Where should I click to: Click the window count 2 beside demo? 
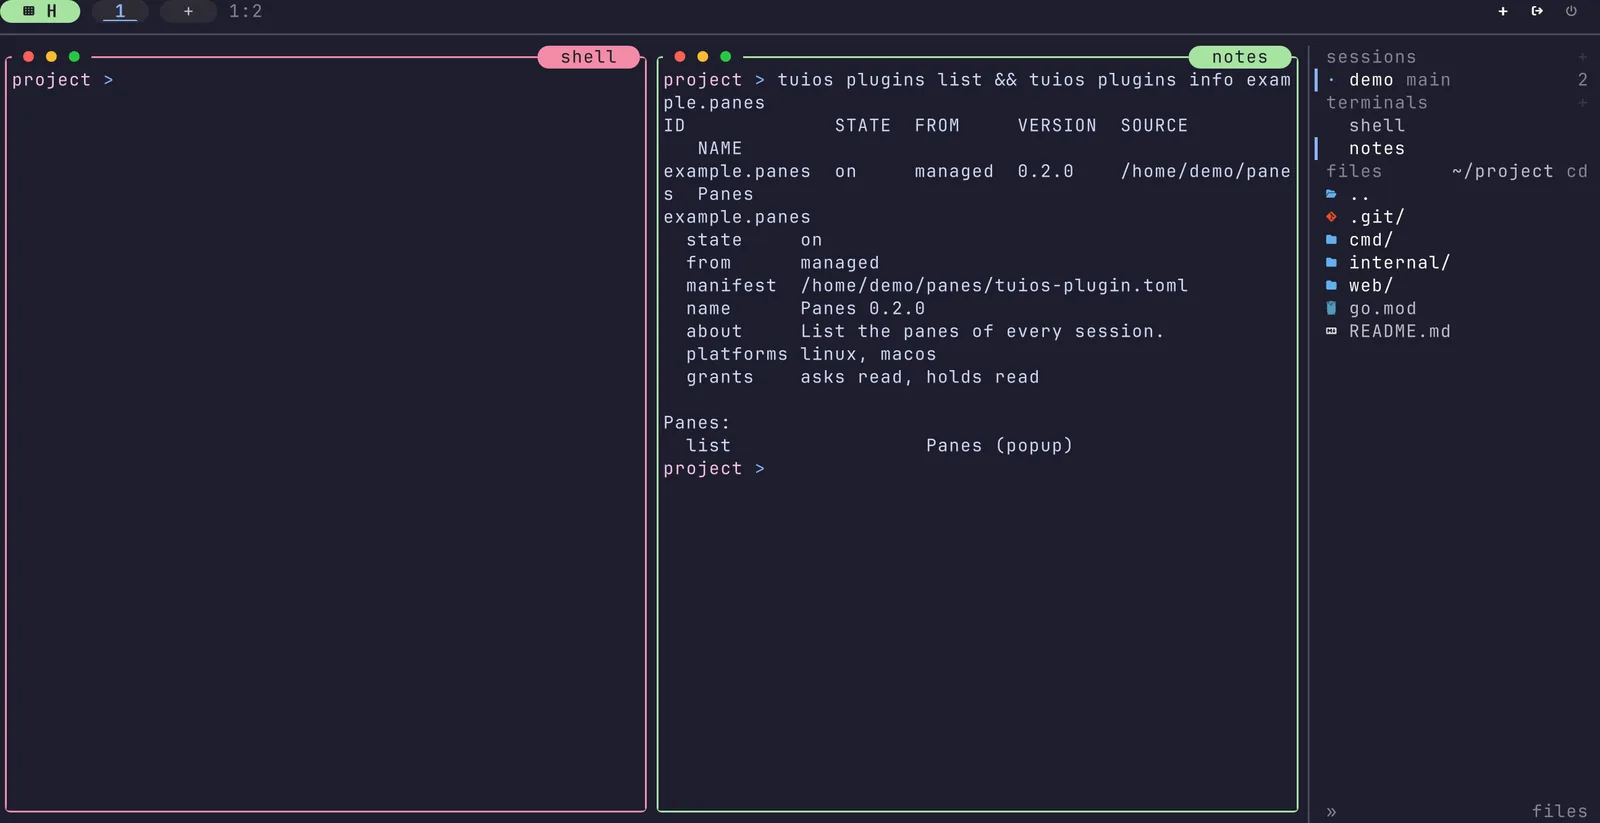[1583, 80]
